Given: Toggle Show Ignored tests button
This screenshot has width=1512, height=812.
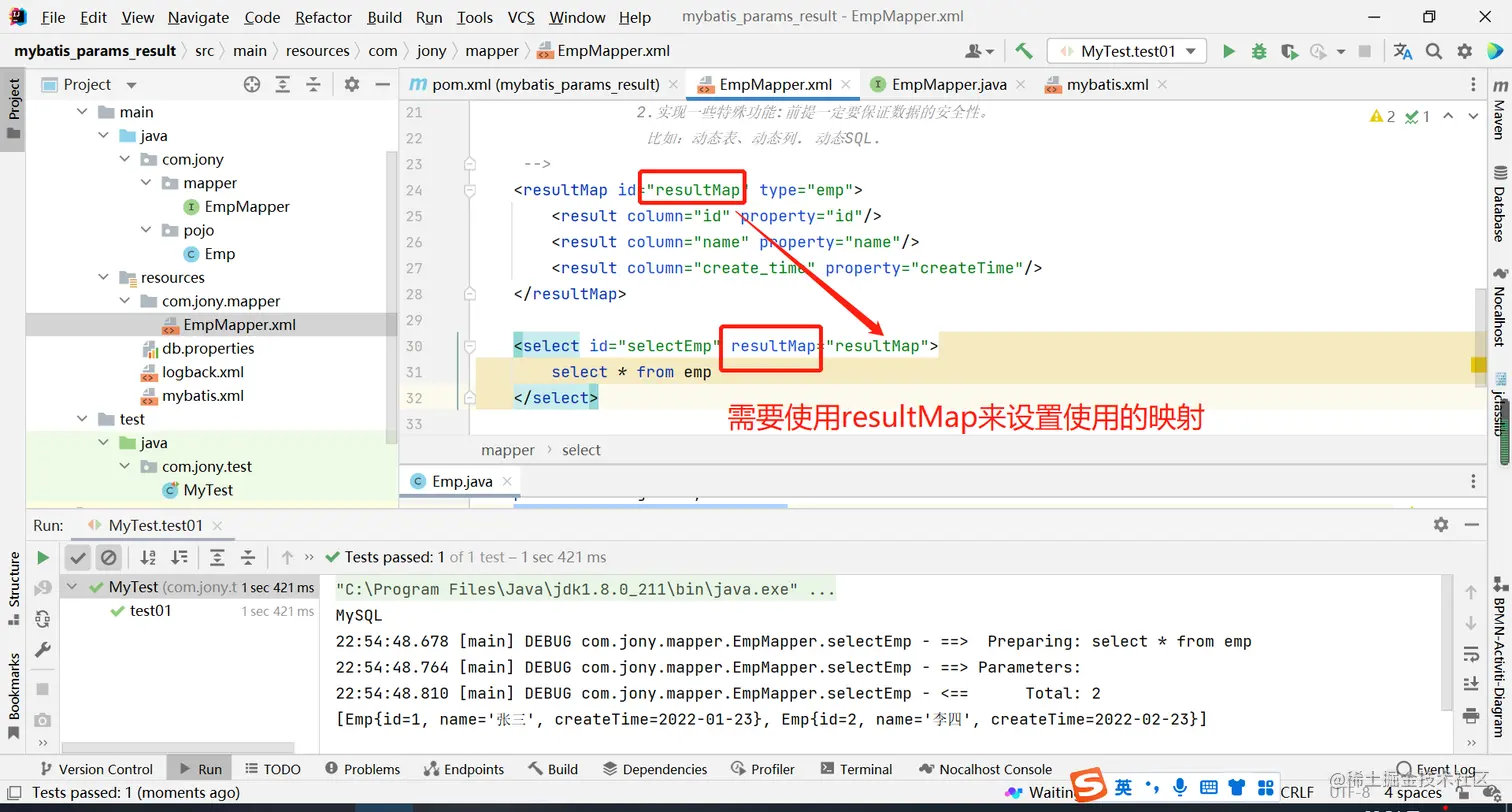Looking at the screenshot, I should pos(109,557).
